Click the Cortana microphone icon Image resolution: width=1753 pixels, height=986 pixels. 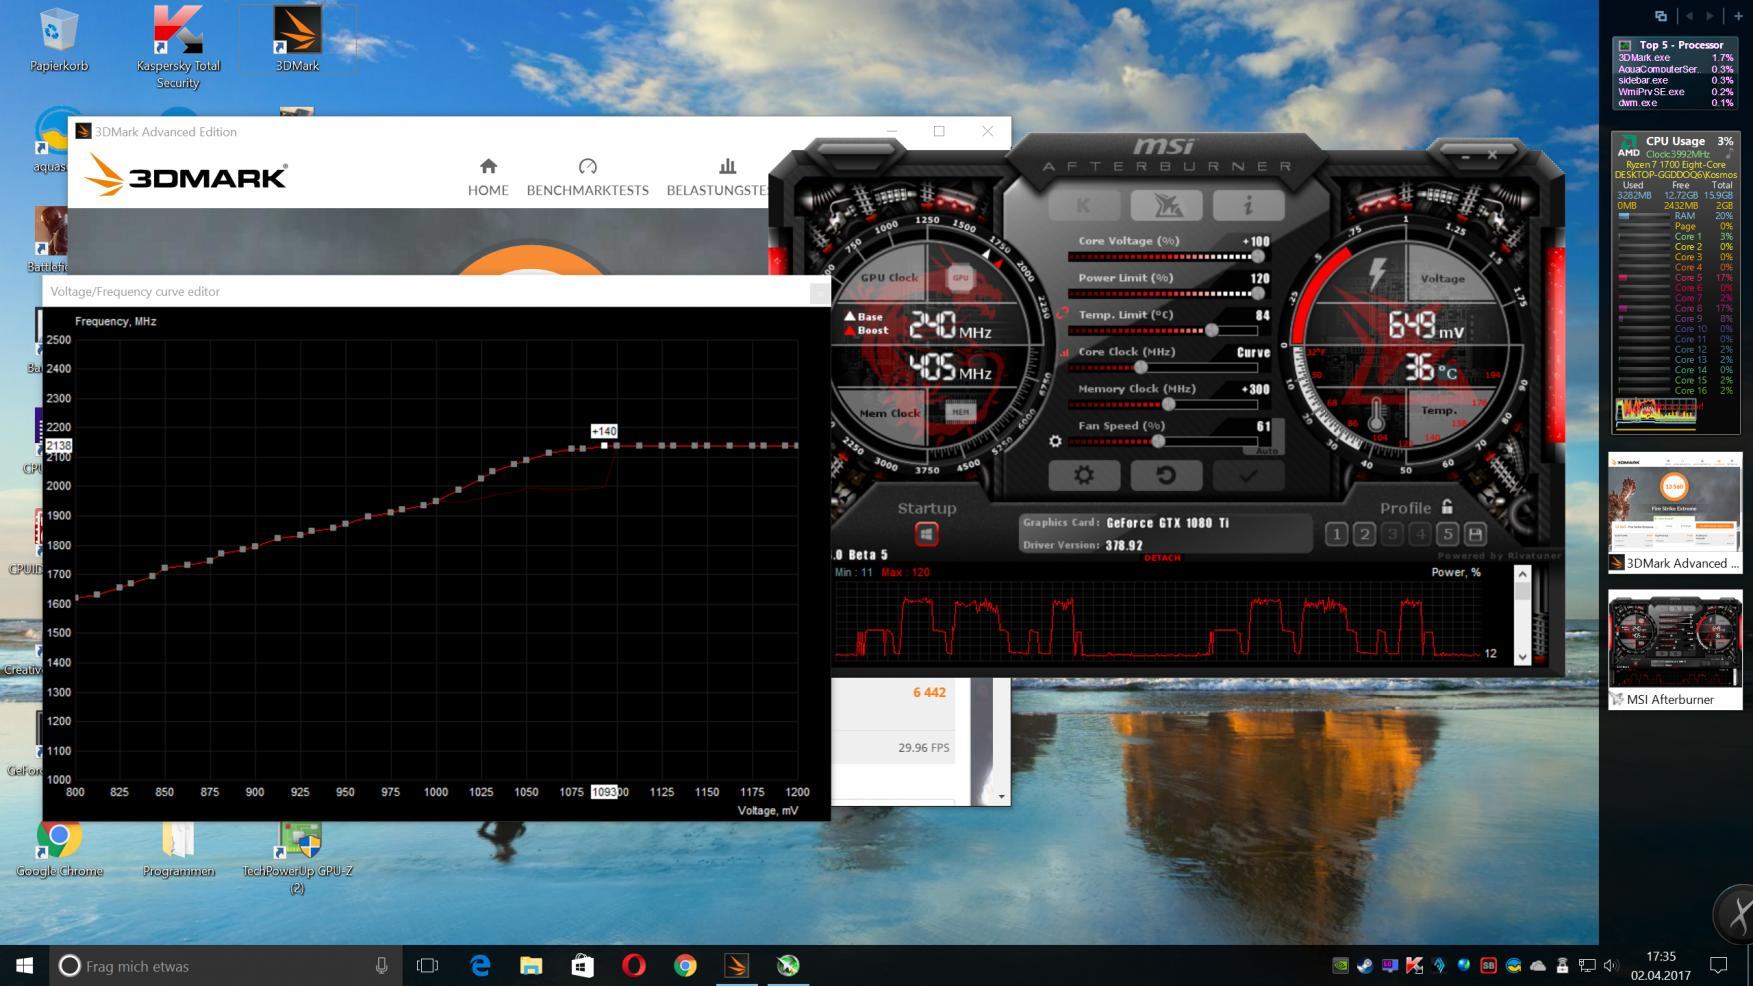point(381,965)
